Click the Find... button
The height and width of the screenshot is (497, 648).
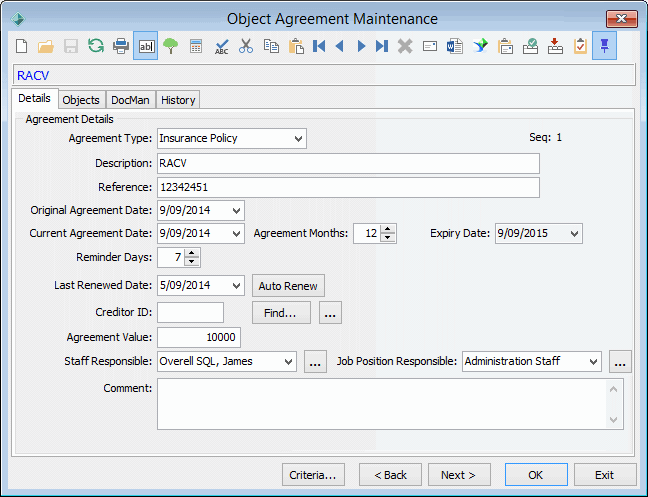coord(281,313)
